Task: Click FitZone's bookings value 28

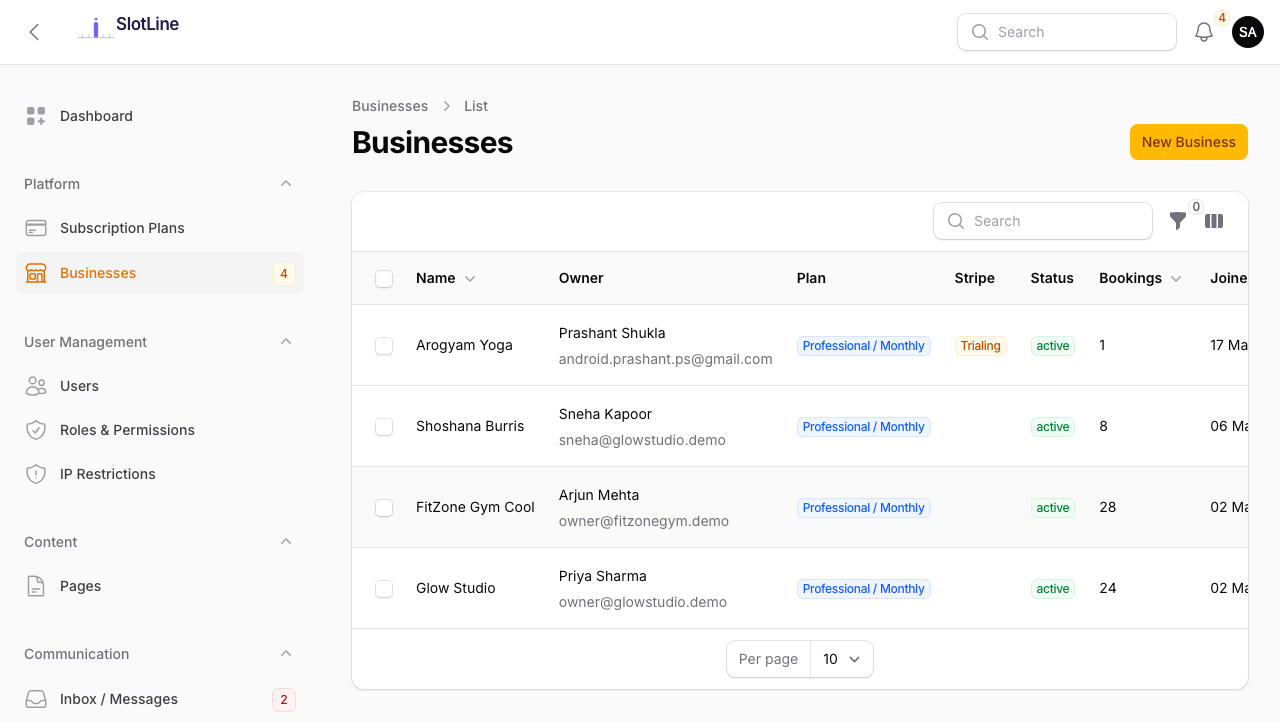Action: click(x=1108, y=507)
